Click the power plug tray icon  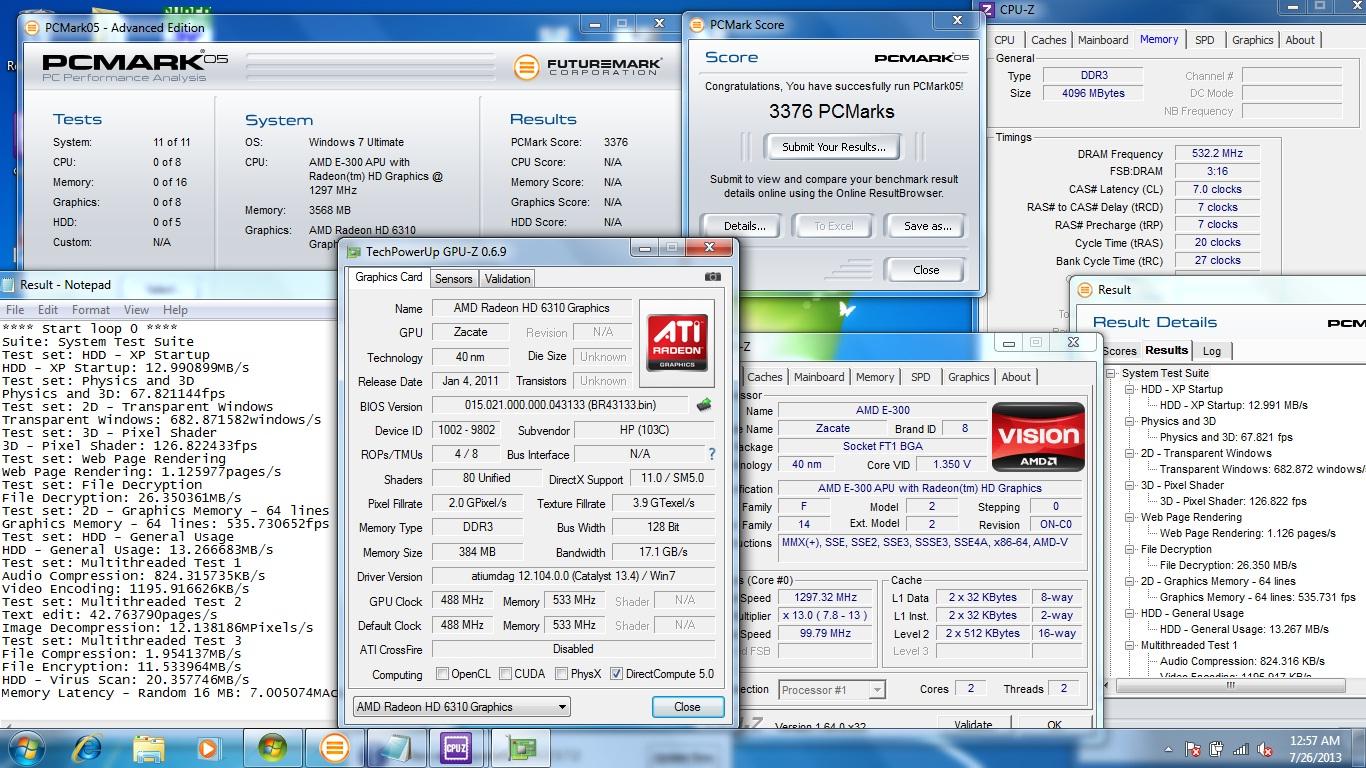tap(1217, 749)
